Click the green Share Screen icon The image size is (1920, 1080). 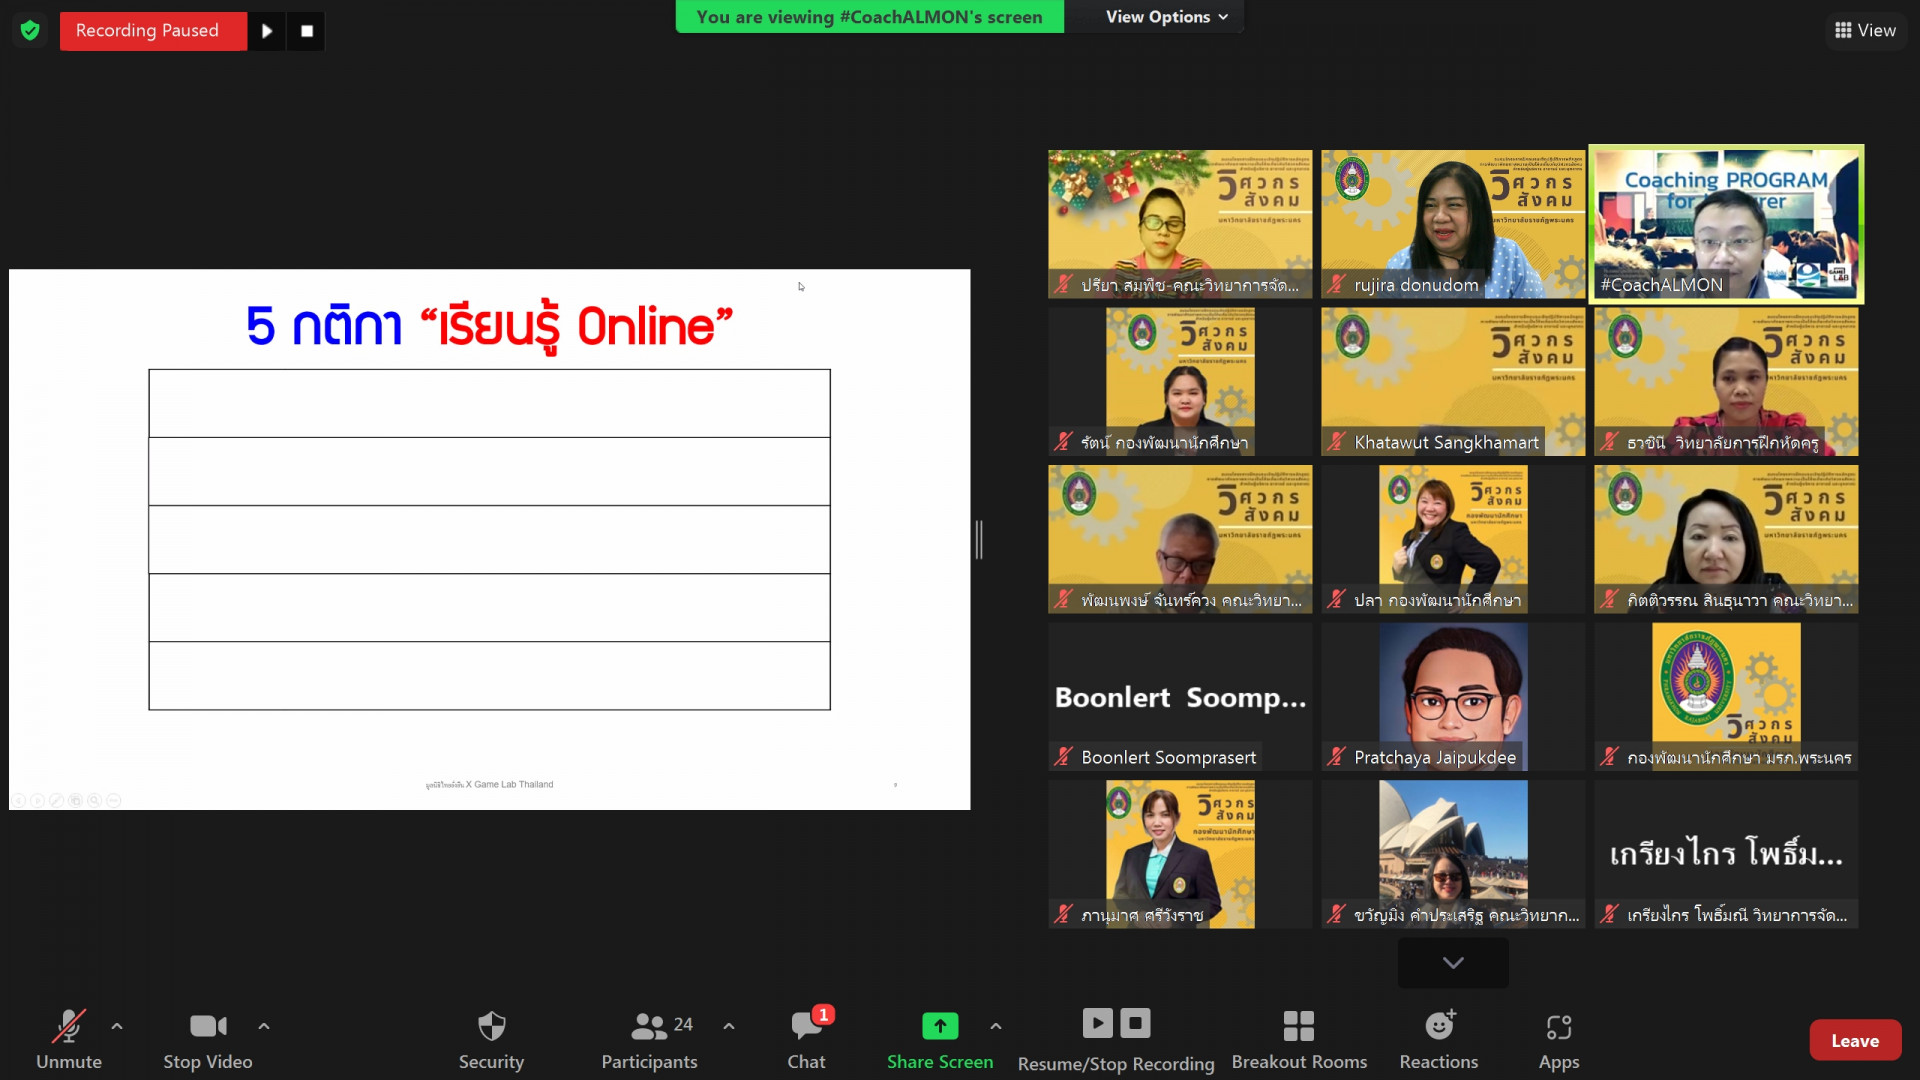939,1026
